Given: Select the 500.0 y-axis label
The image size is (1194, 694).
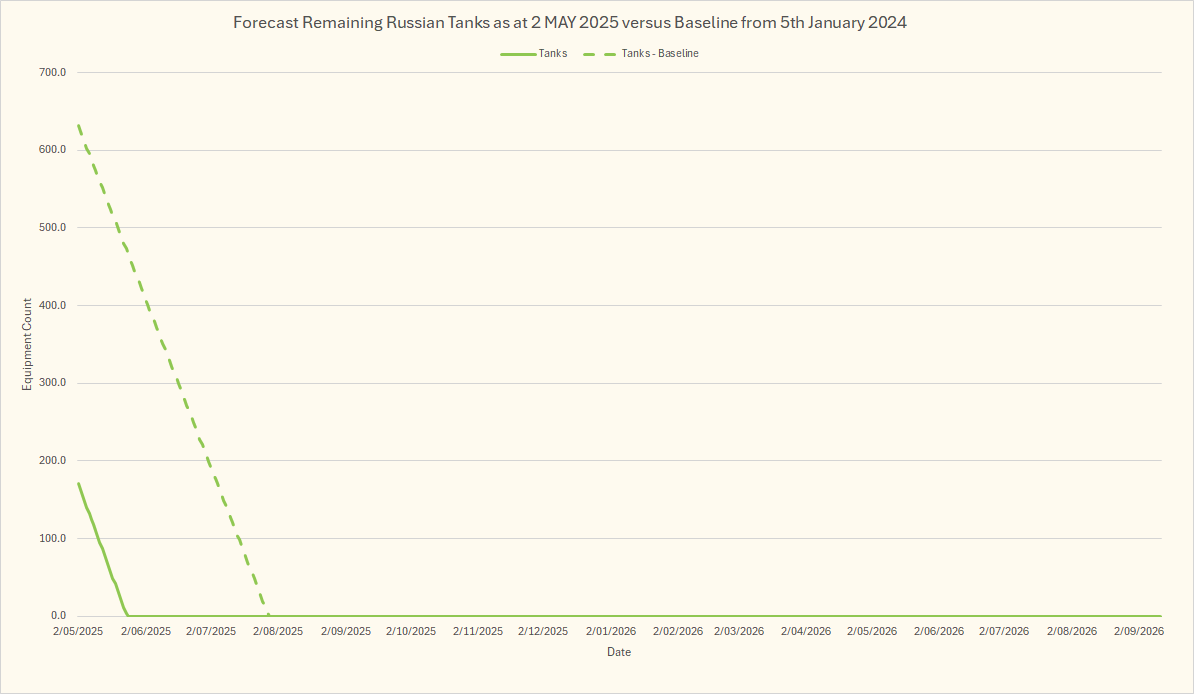Looking at the screenshot, I should (52, 227).
